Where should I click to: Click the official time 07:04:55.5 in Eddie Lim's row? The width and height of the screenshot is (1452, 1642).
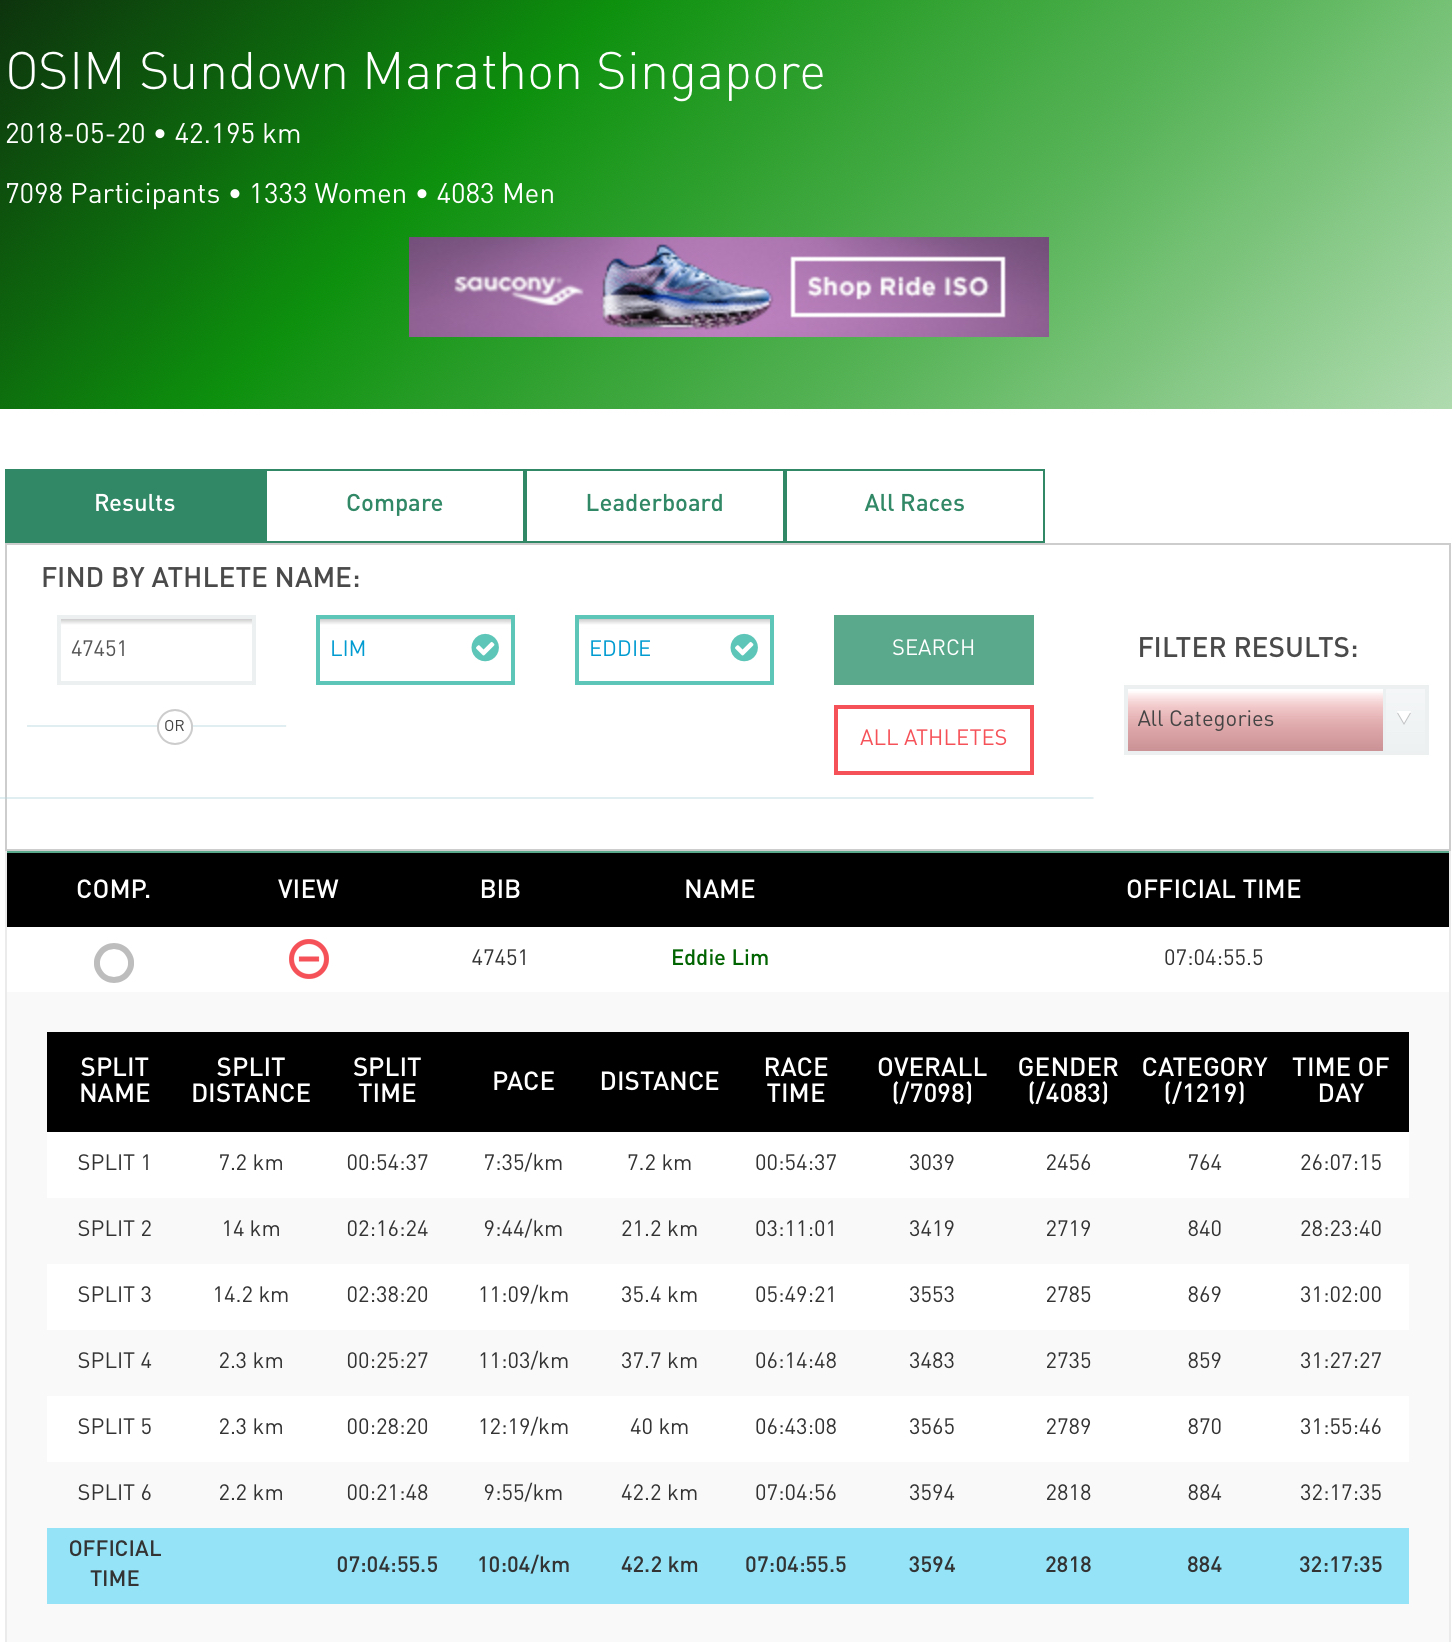click(1213, 958)
